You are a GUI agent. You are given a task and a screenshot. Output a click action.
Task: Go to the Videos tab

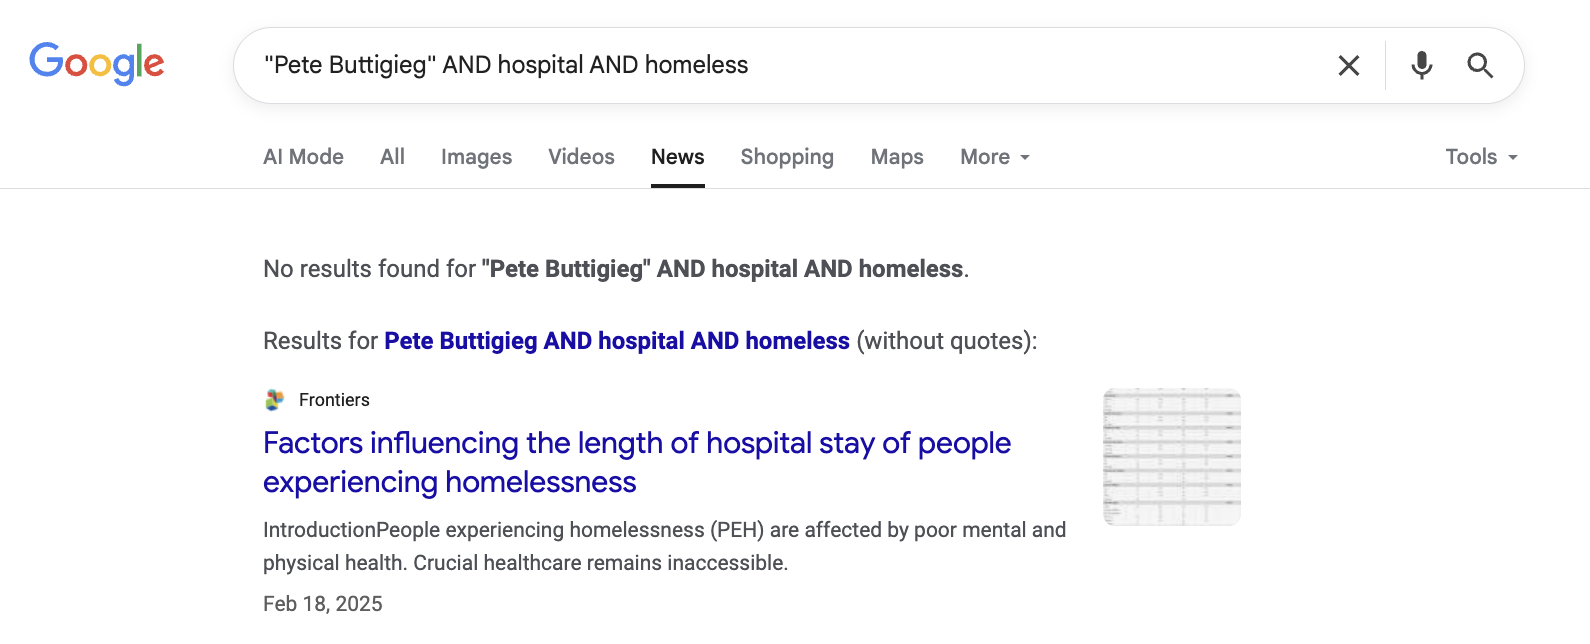581,157
